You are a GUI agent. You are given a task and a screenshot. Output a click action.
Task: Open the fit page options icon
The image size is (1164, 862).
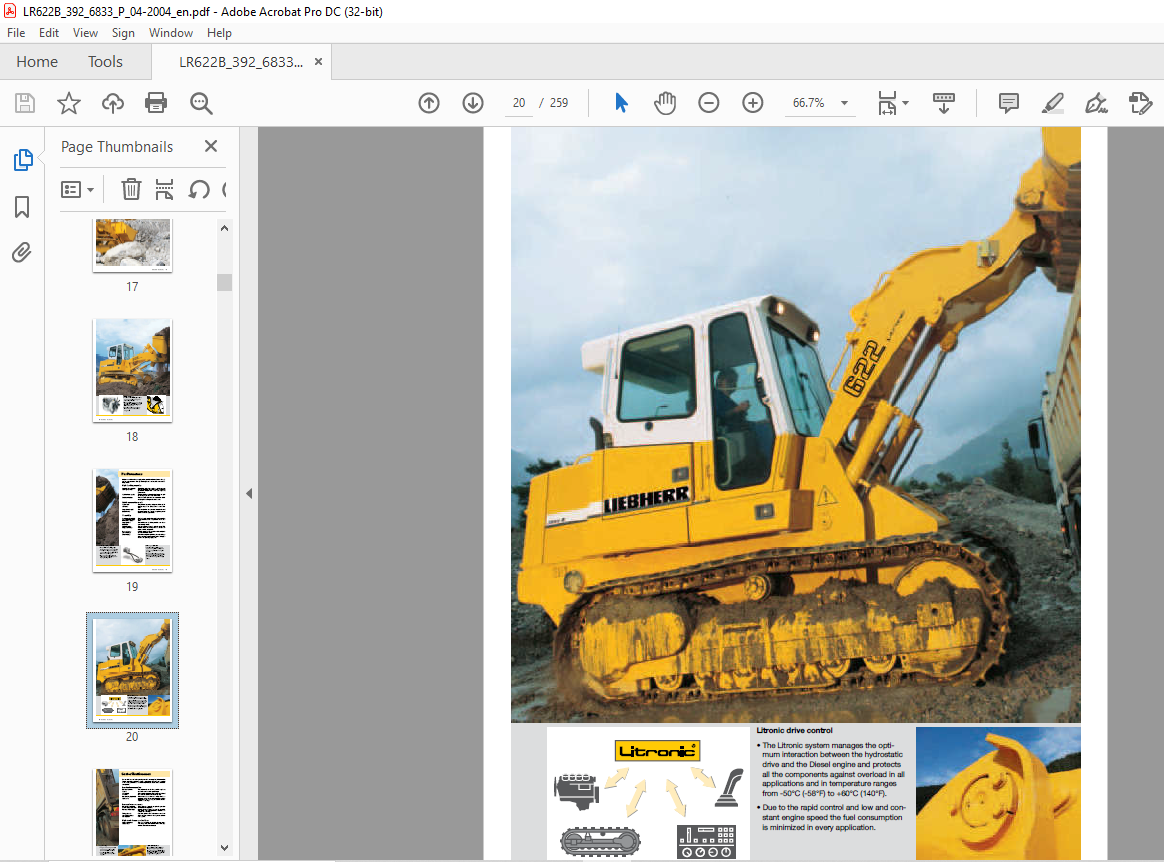[x=892, y=103]
